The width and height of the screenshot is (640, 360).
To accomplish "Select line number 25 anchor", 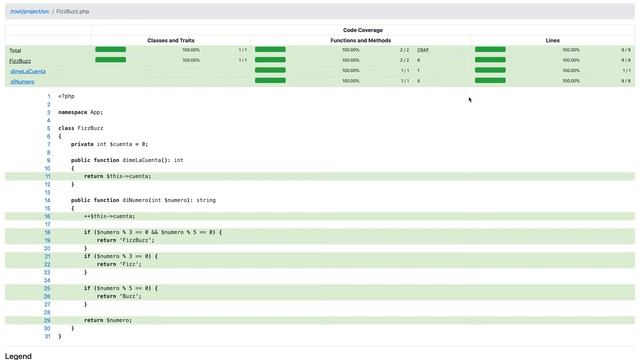I will click(x=47, y=288).
